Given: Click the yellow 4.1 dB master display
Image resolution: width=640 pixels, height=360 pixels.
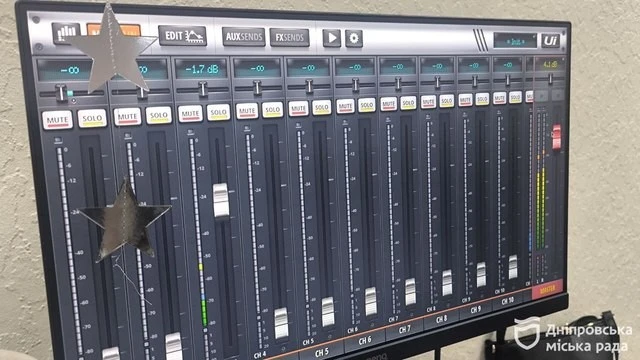Looking at the screenshot, I should point(550,64).
